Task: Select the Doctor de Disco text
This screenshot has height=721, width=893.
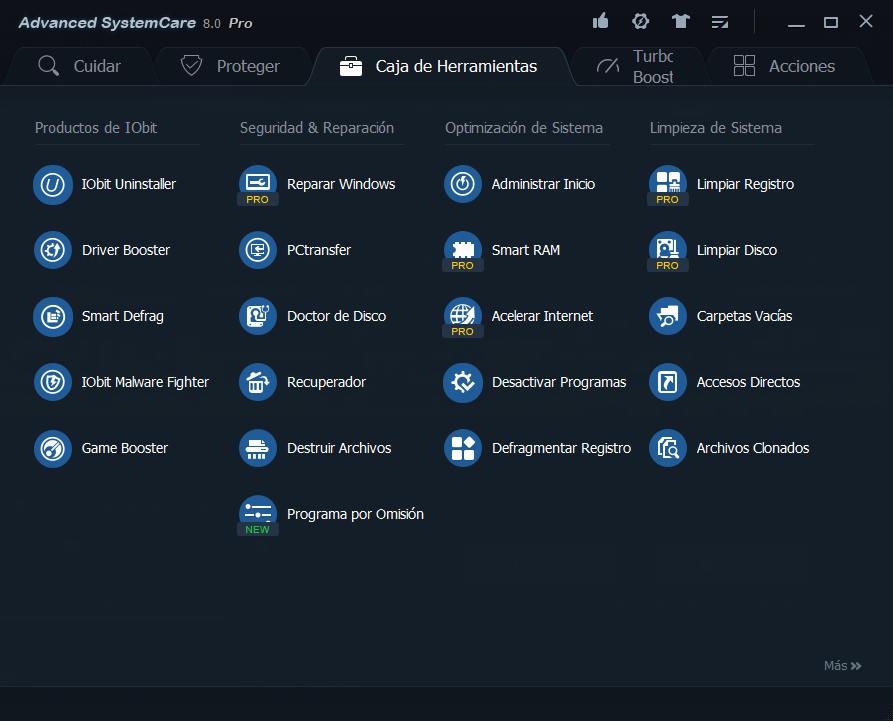Action: tap(337, 316)
